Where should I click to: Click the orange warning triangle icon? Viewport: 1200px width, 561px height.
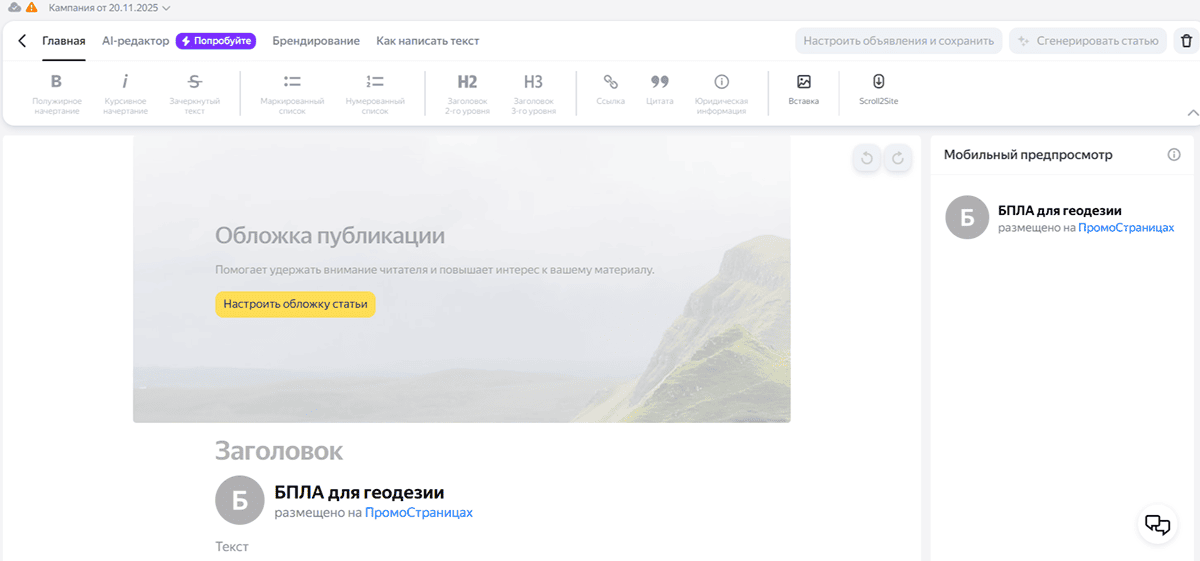point(32,8)
